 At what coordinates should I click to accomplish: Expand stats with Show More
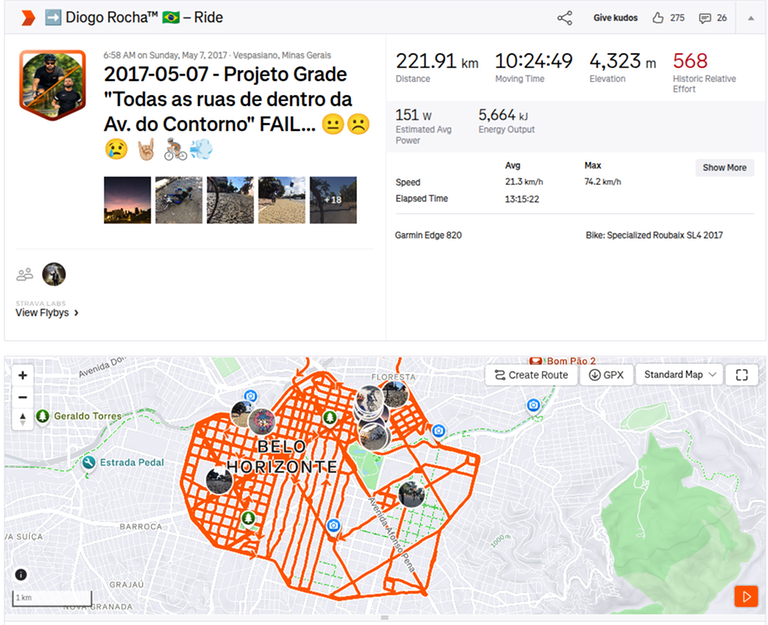(724, 168)
